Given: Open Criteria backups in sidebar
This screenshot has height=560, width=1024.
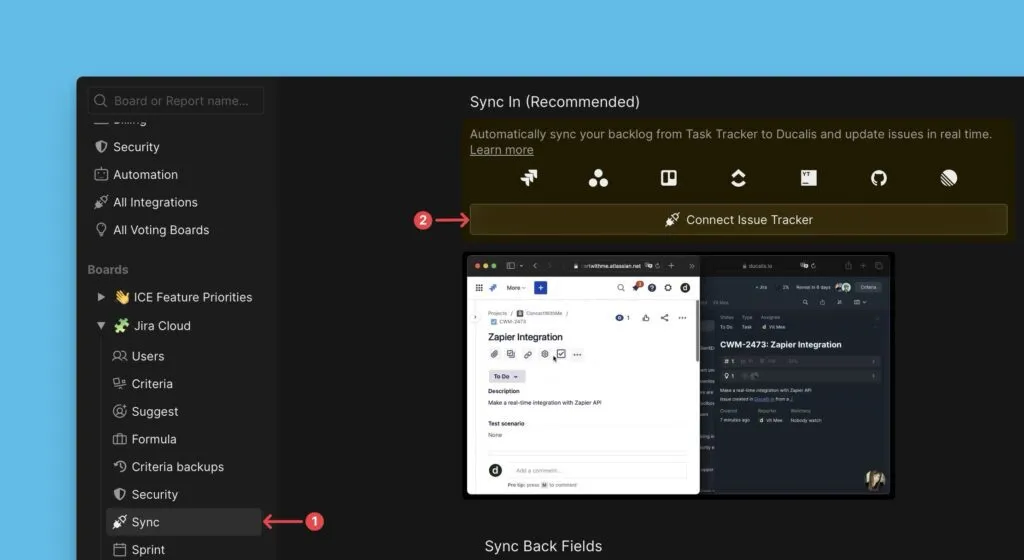Looking at the screenshot, I should [x=177, y=467].
